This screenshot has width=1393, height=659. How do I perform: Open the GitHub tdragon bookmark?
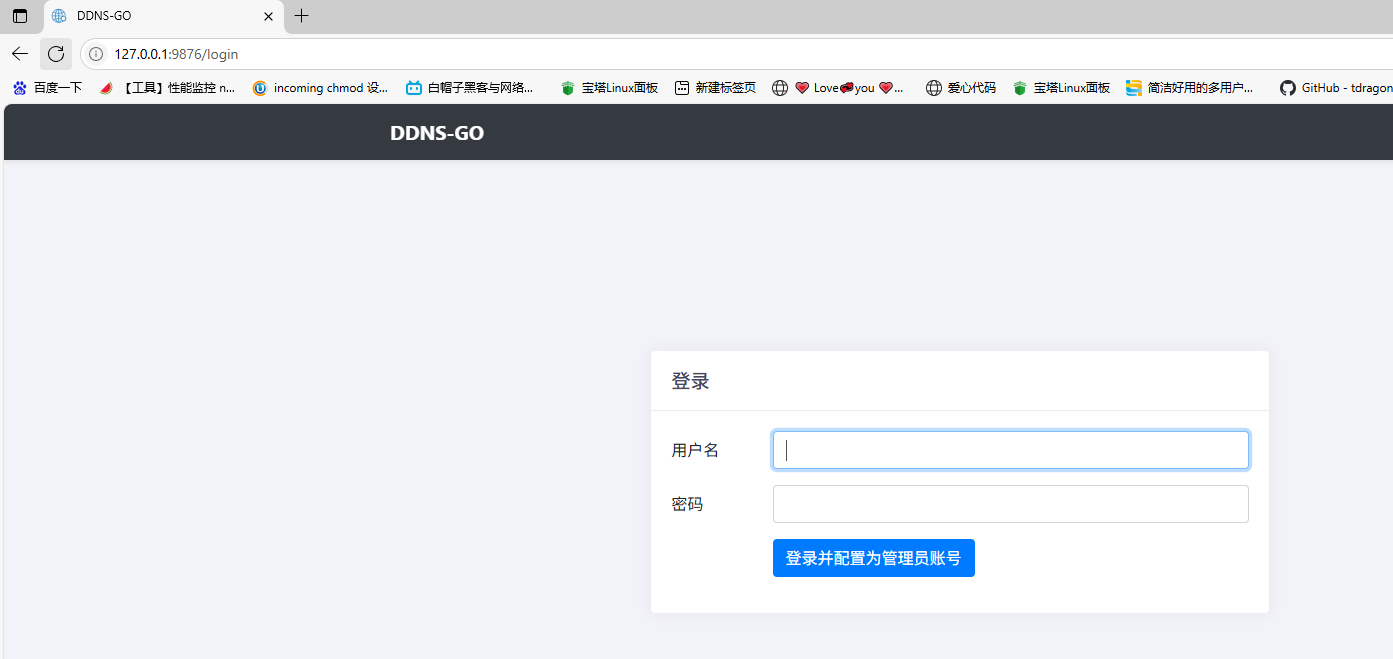pos(1335,88)
